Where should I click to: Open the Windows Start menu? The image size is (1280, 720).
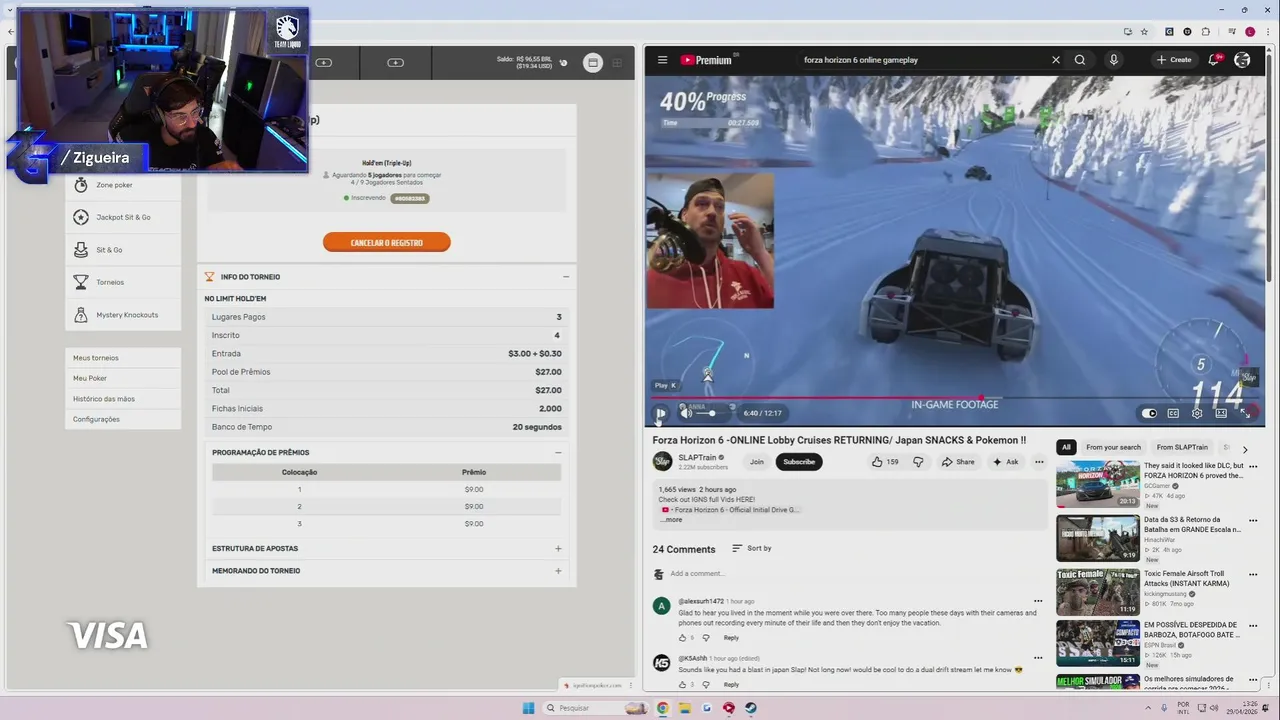pyautogui.click(x=528, y=708)
